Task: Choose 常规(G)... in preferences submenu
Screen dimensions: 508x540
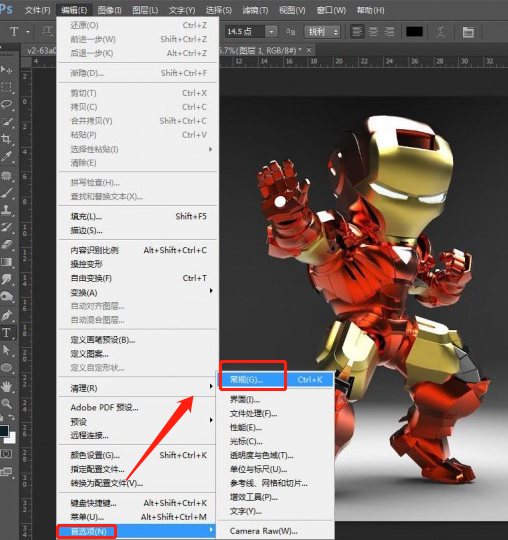Action: 276,380
